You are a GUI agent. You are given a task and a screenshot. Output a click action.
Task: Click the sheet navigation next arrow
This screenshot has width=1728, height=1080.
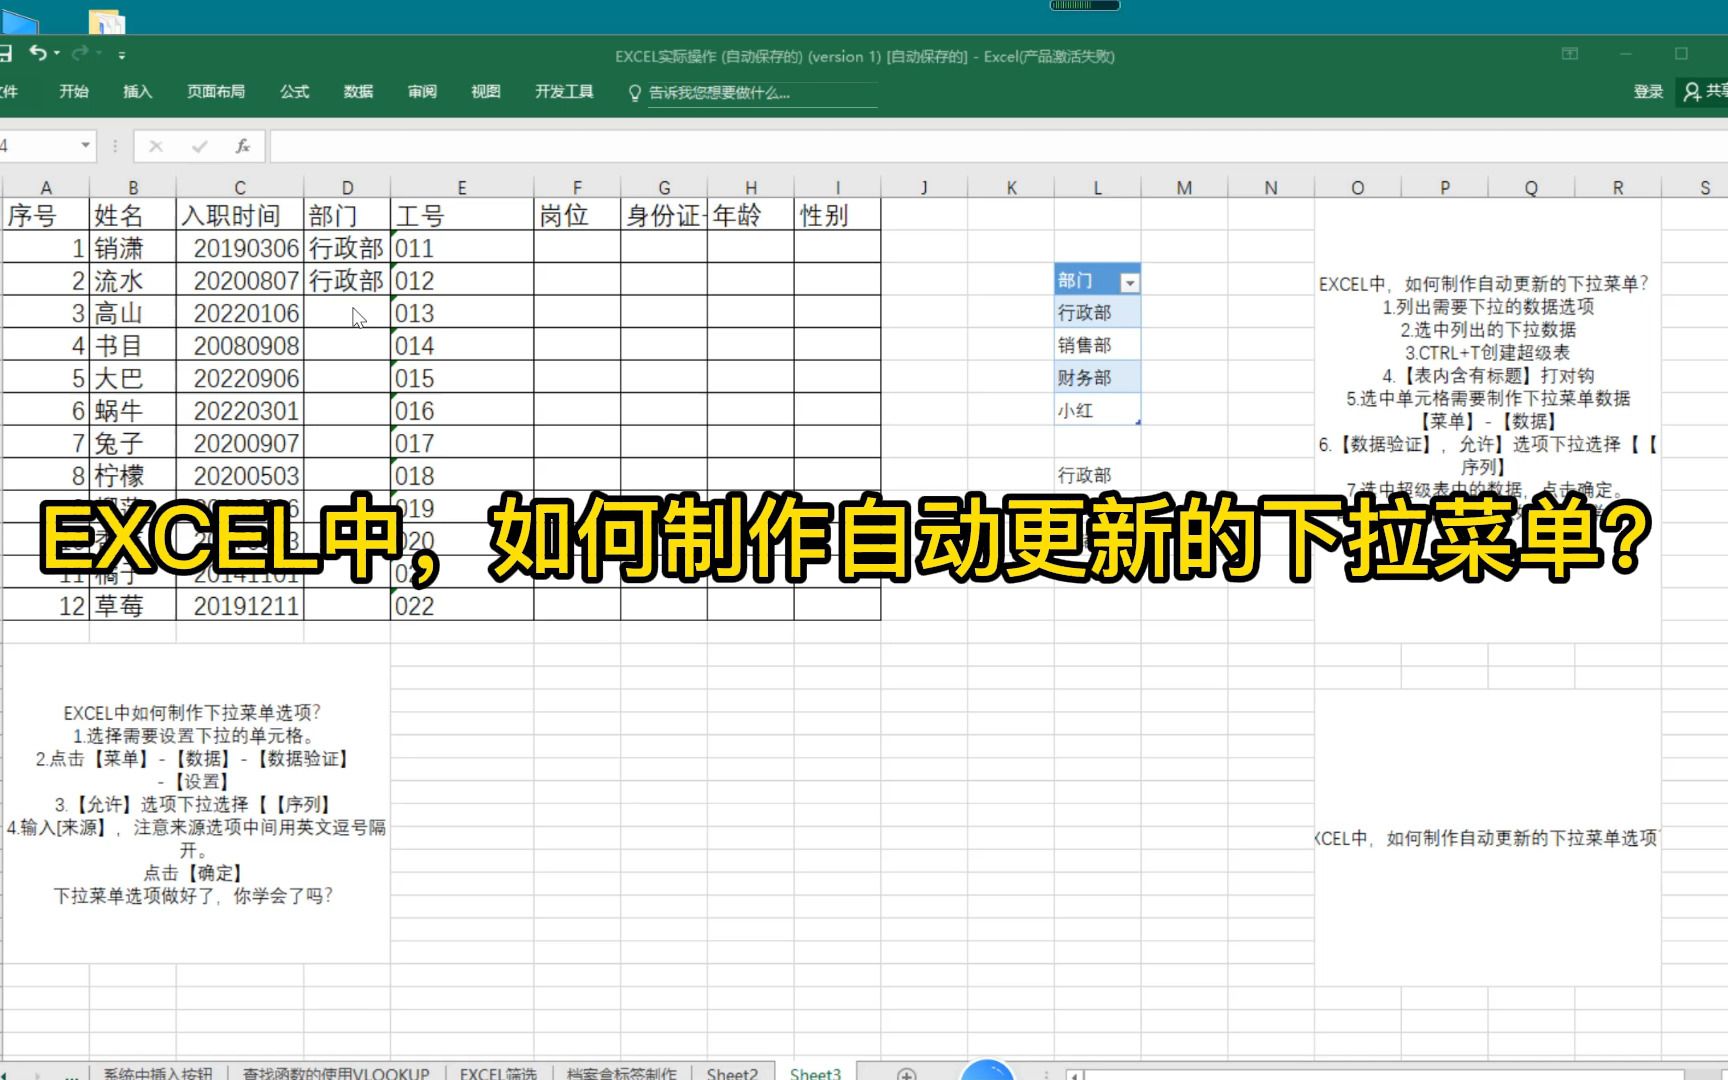pos(38,1076)
